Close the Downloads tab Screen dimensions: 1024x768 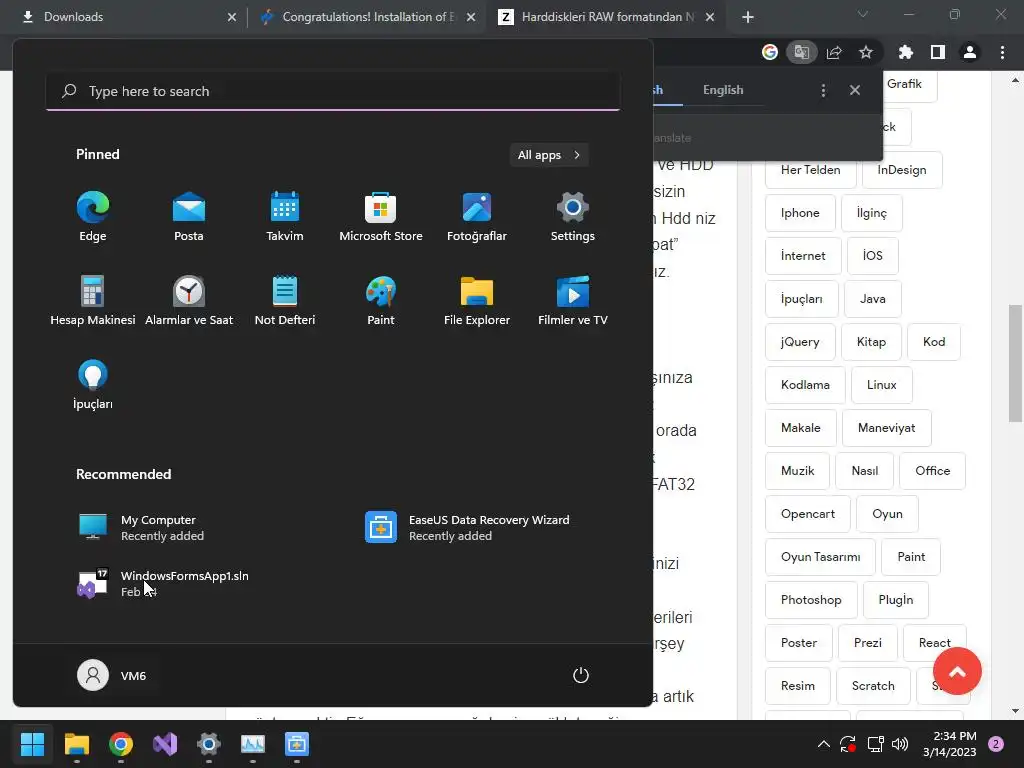pyautogui.click(x=232, y=17)
